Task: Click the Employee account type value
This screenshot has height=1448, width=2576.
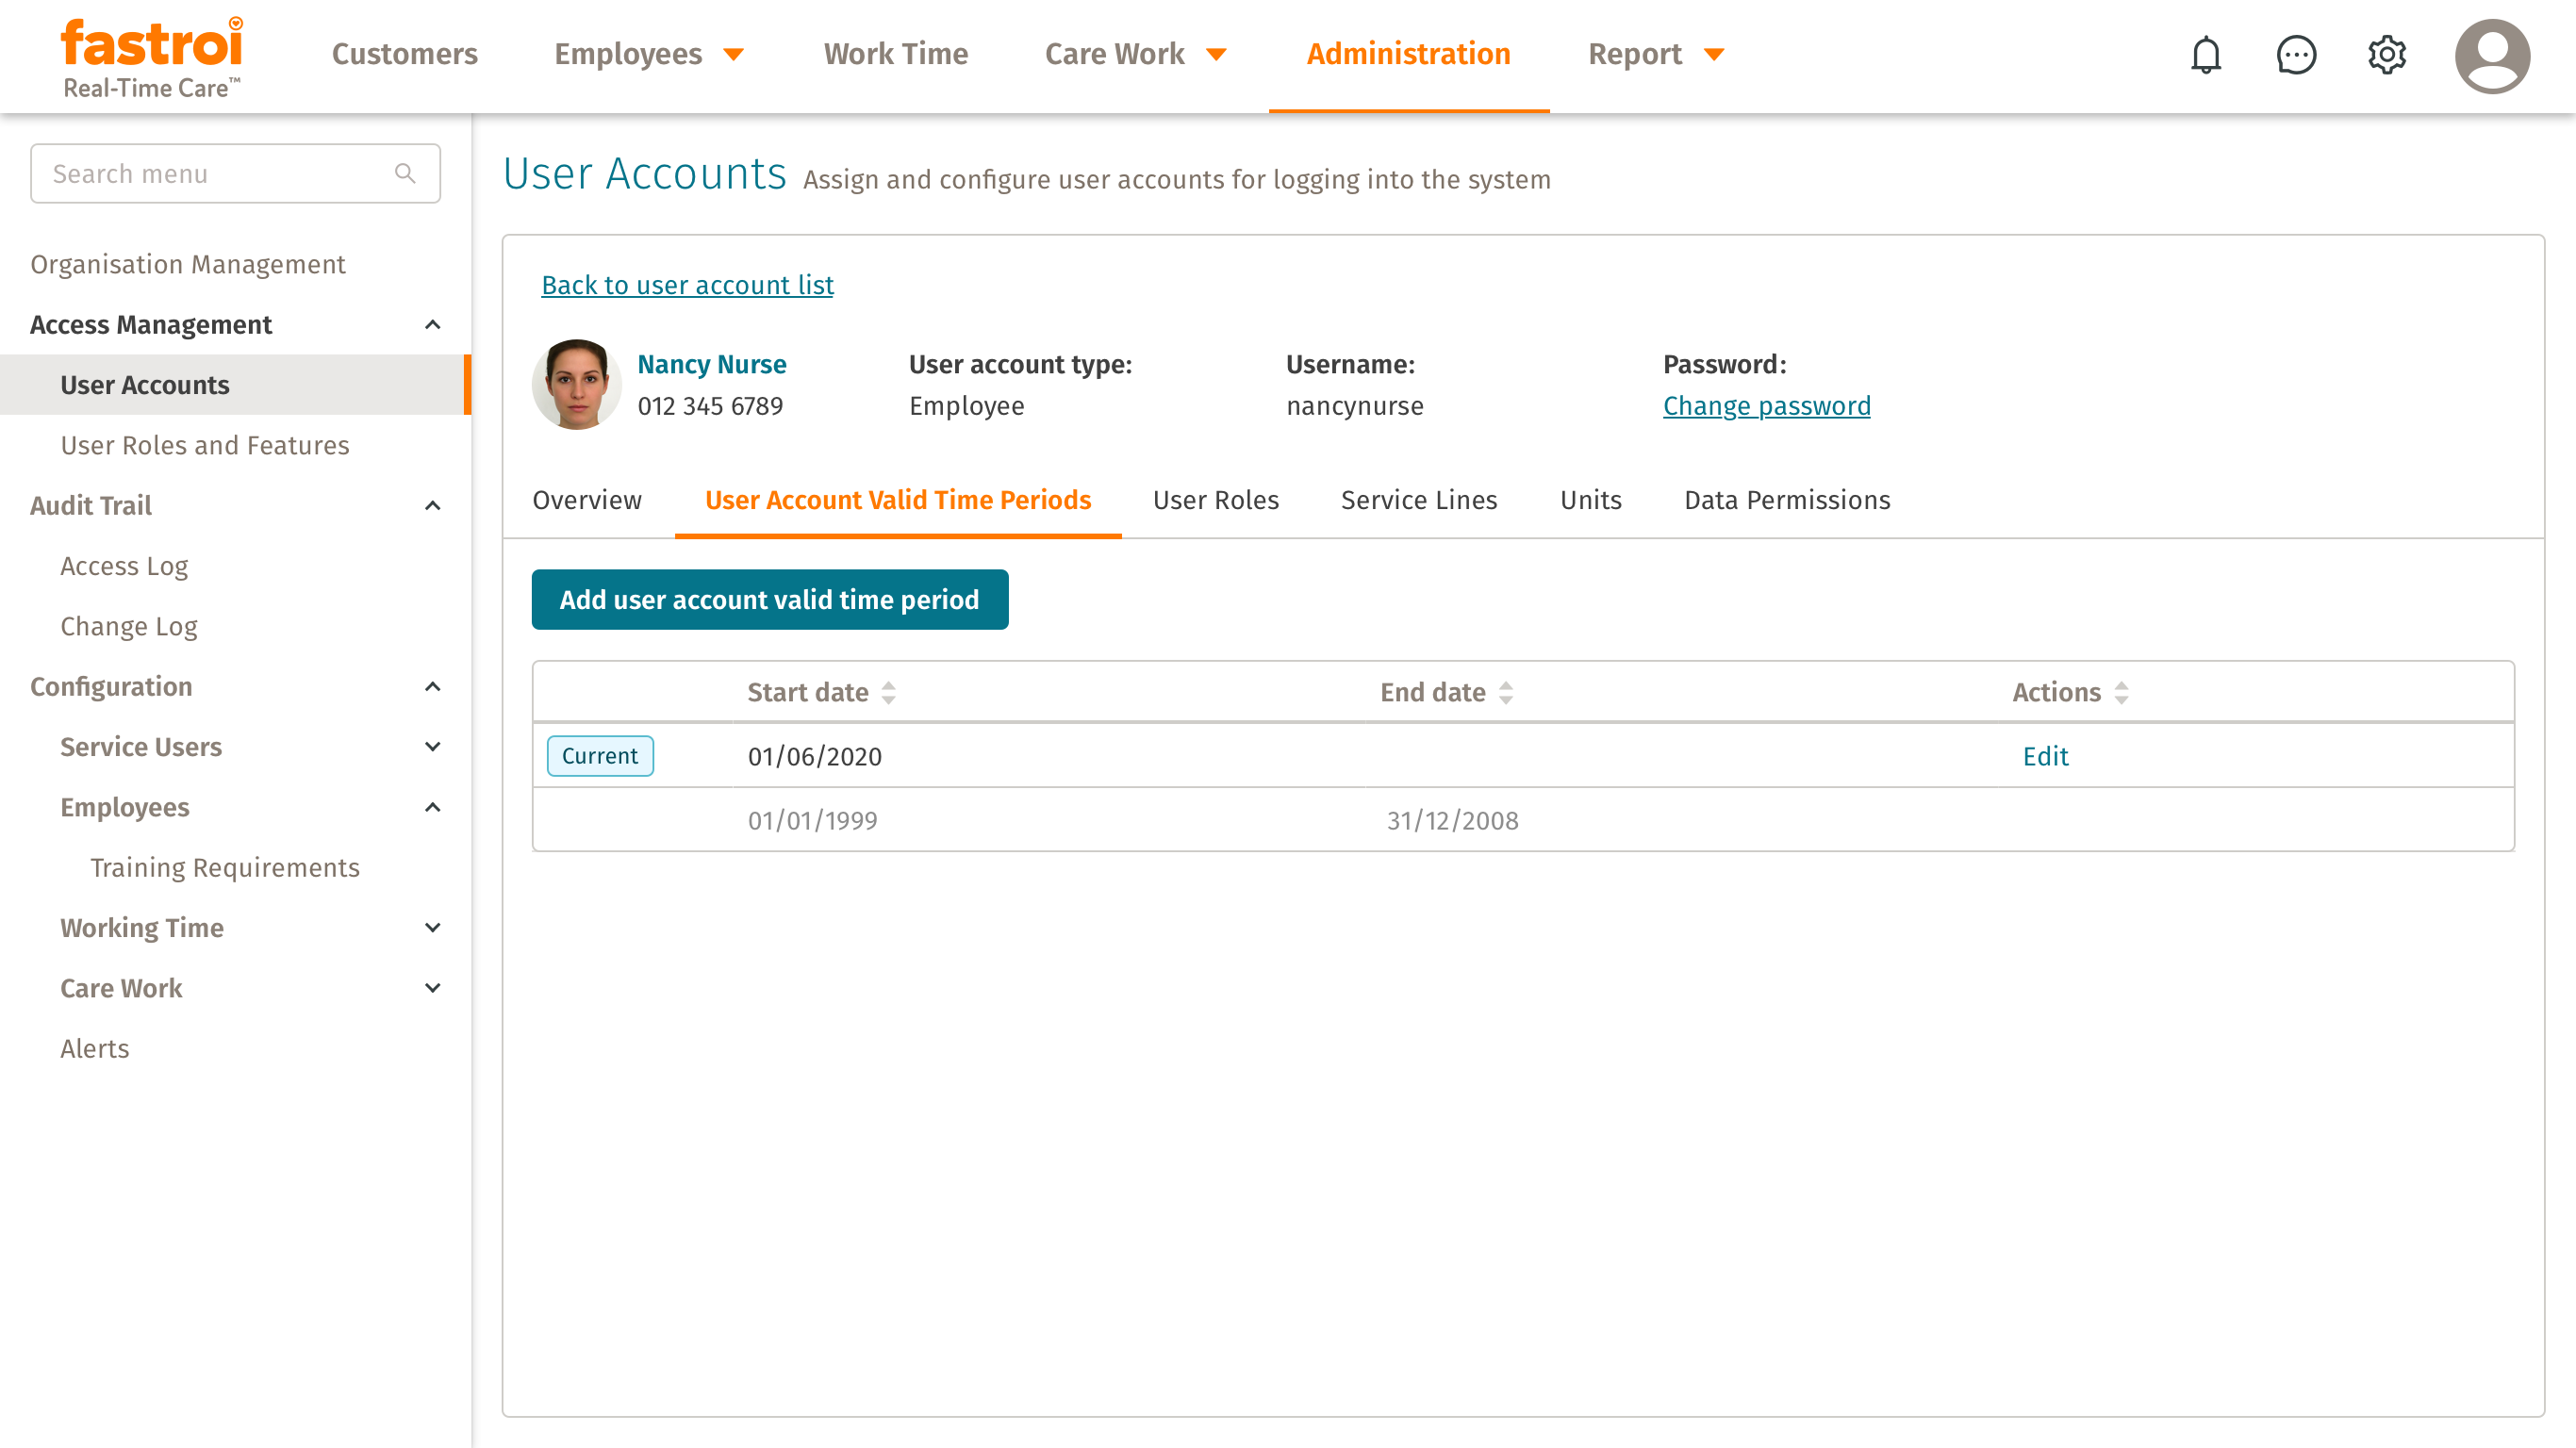Action: tap(966, 406)
